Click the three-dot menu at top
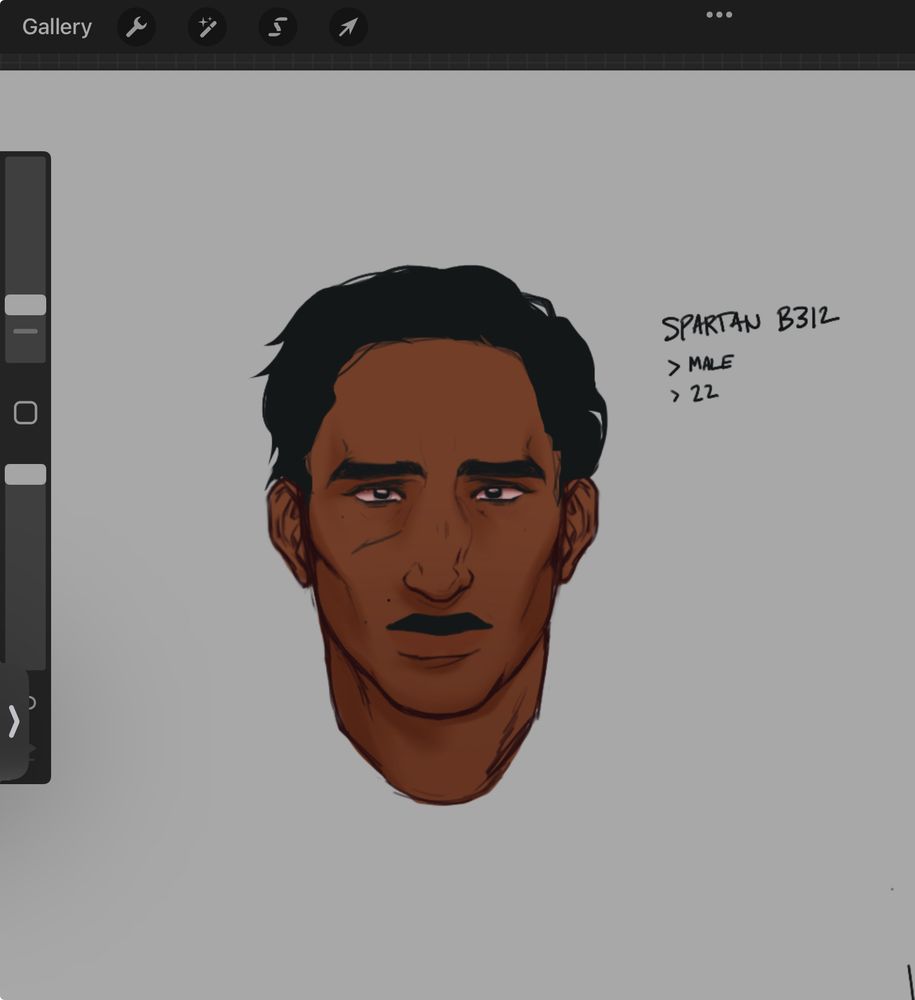 click(719, 15)
